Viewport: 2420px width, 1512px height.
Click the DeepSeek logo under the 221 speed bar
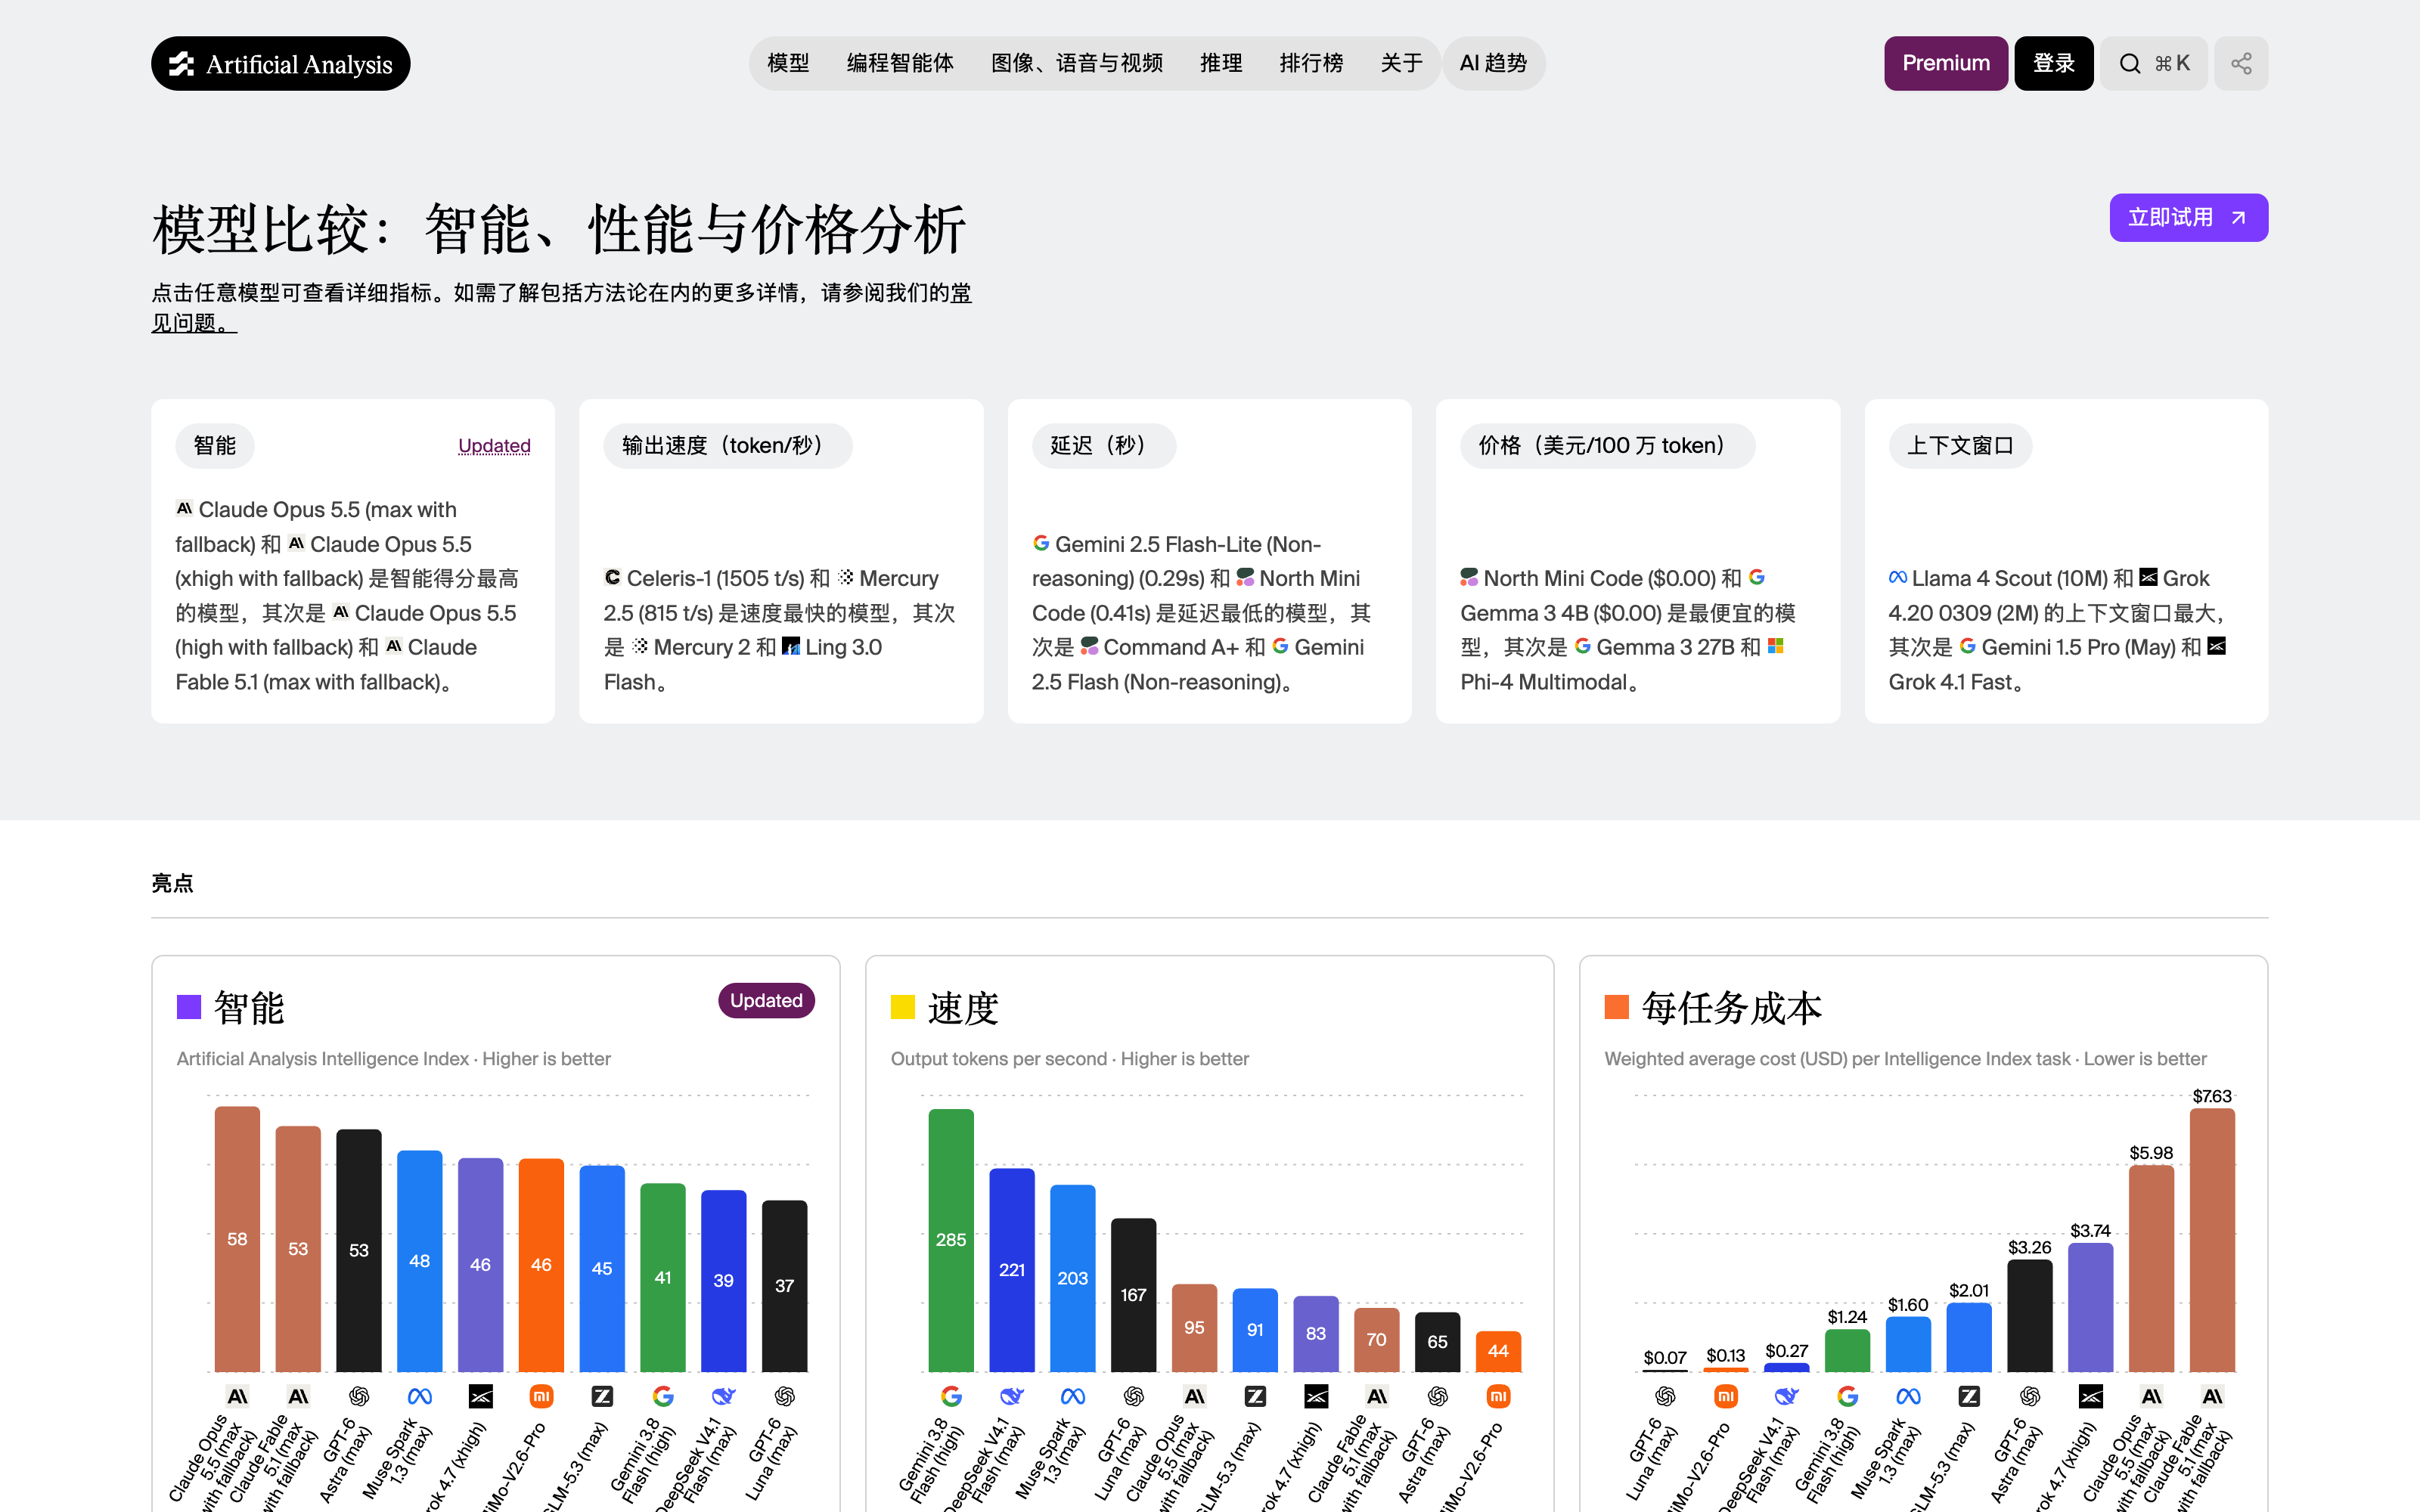(1012, 1396)
